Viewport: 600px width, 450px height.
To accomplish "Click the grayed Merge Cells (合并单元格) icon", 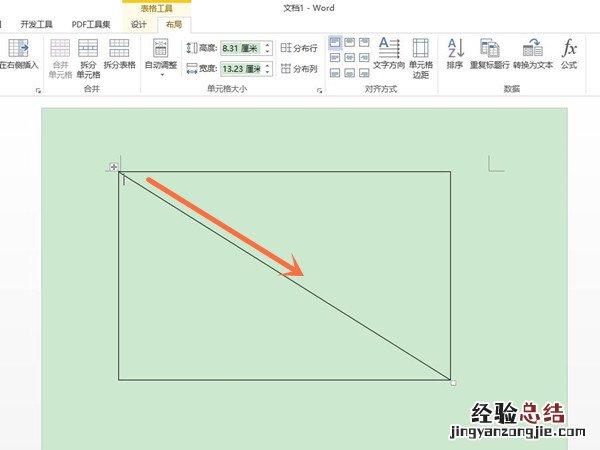I will coord(60,59).
